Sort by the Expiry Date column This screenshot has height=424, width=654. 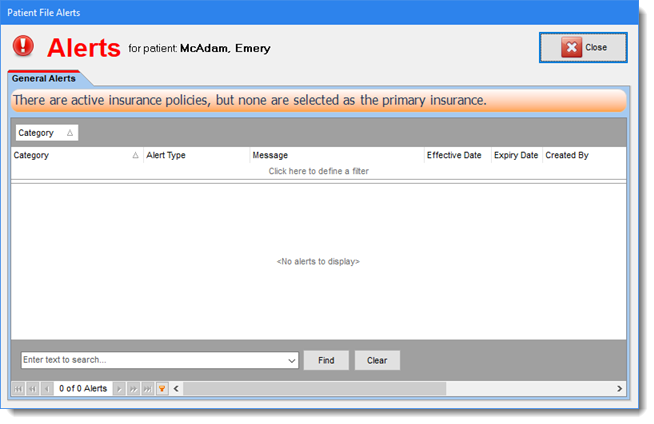pyautogui.click(x=516, y=155)
